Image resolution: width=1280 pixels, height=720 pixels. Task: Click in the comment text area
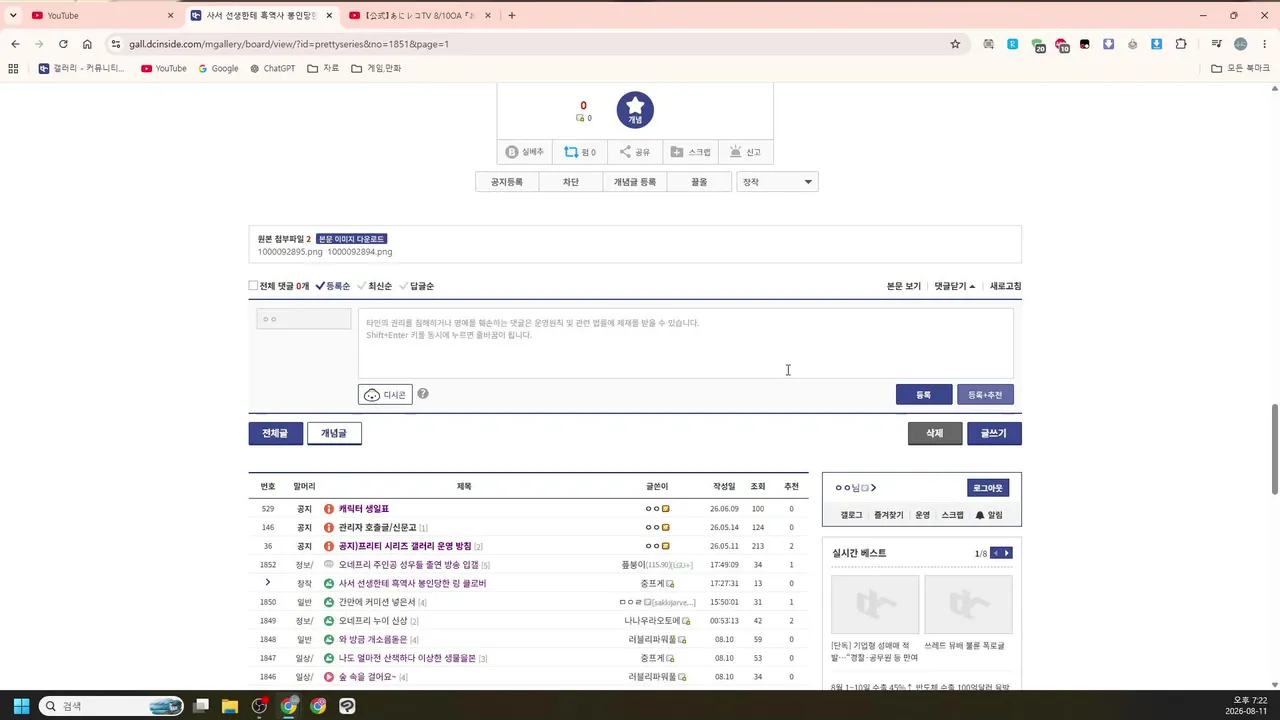click(686, 343)
